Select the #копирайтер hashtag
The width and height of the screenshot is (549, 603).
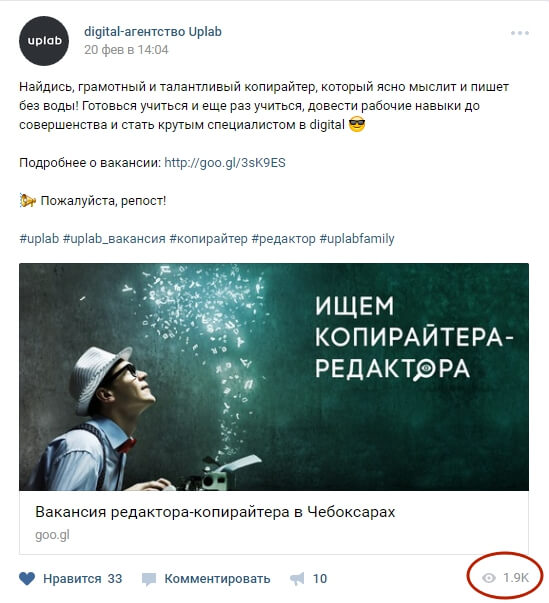(209, 239)
